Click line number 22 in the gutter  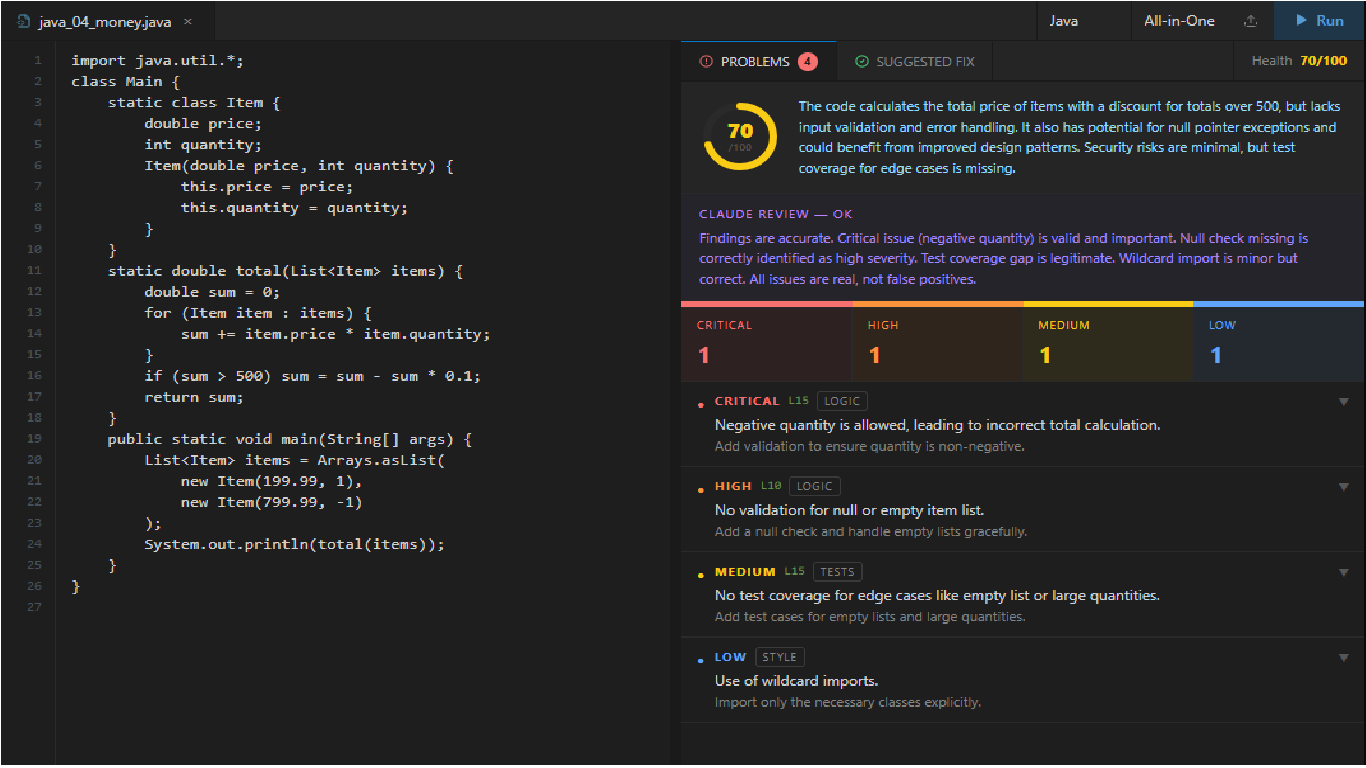point(36,502)
